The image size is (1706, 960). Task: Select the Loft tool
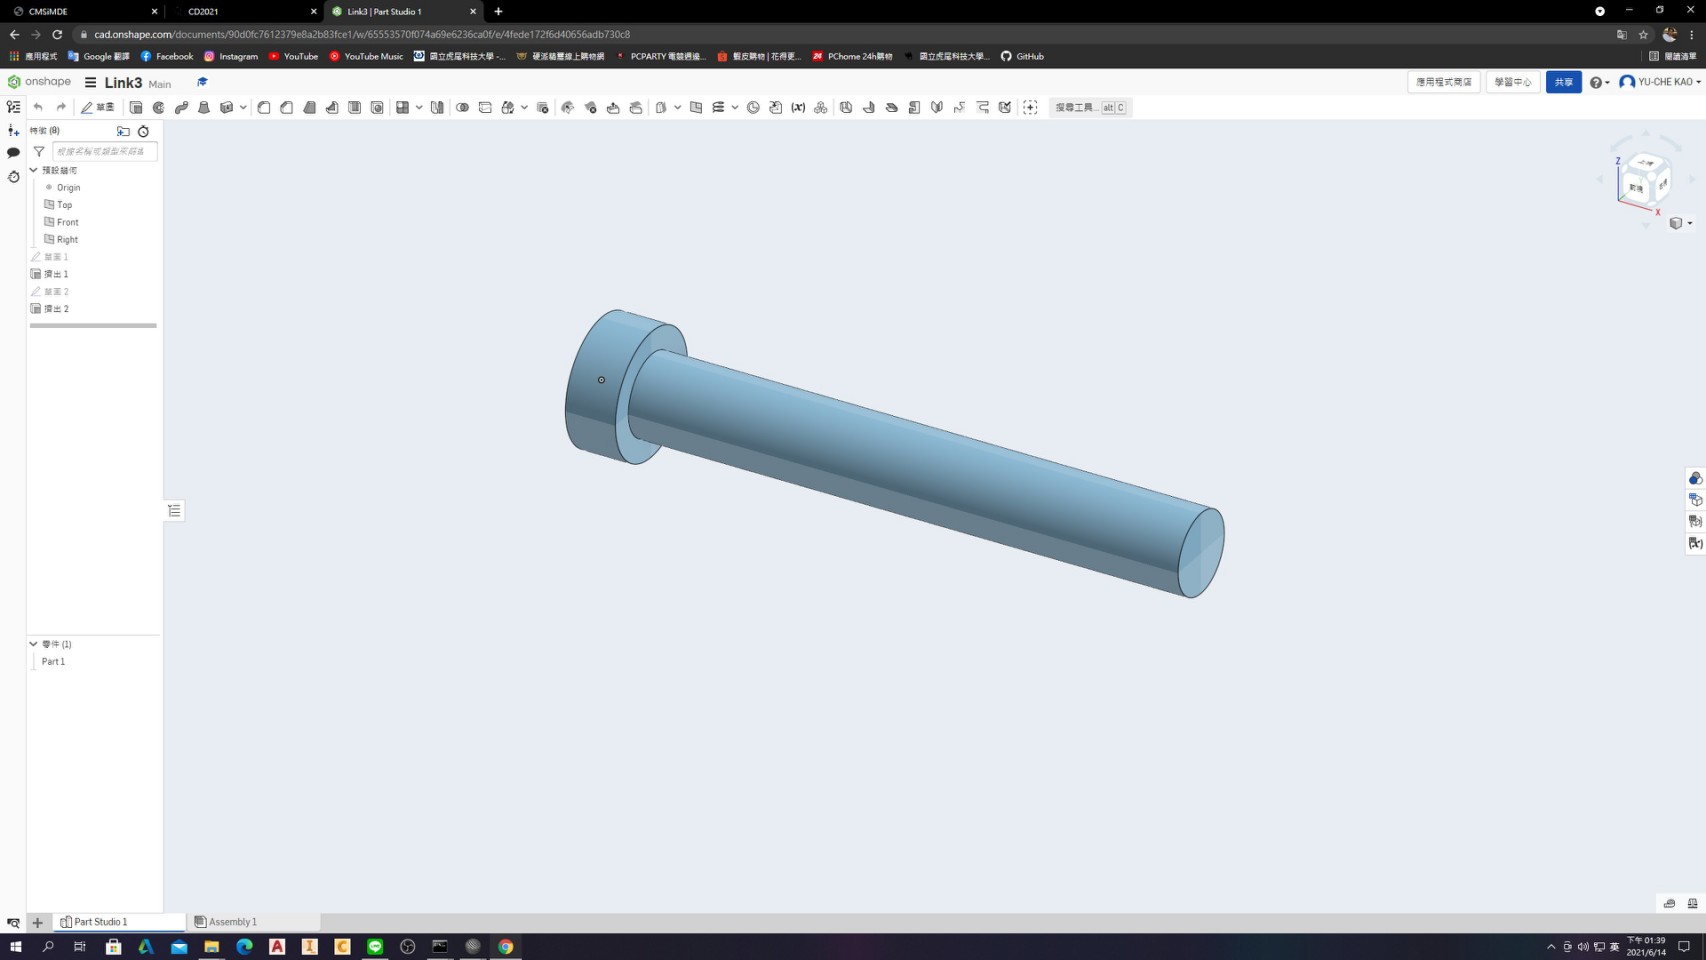pyautogui.click(x=204, y=107)
